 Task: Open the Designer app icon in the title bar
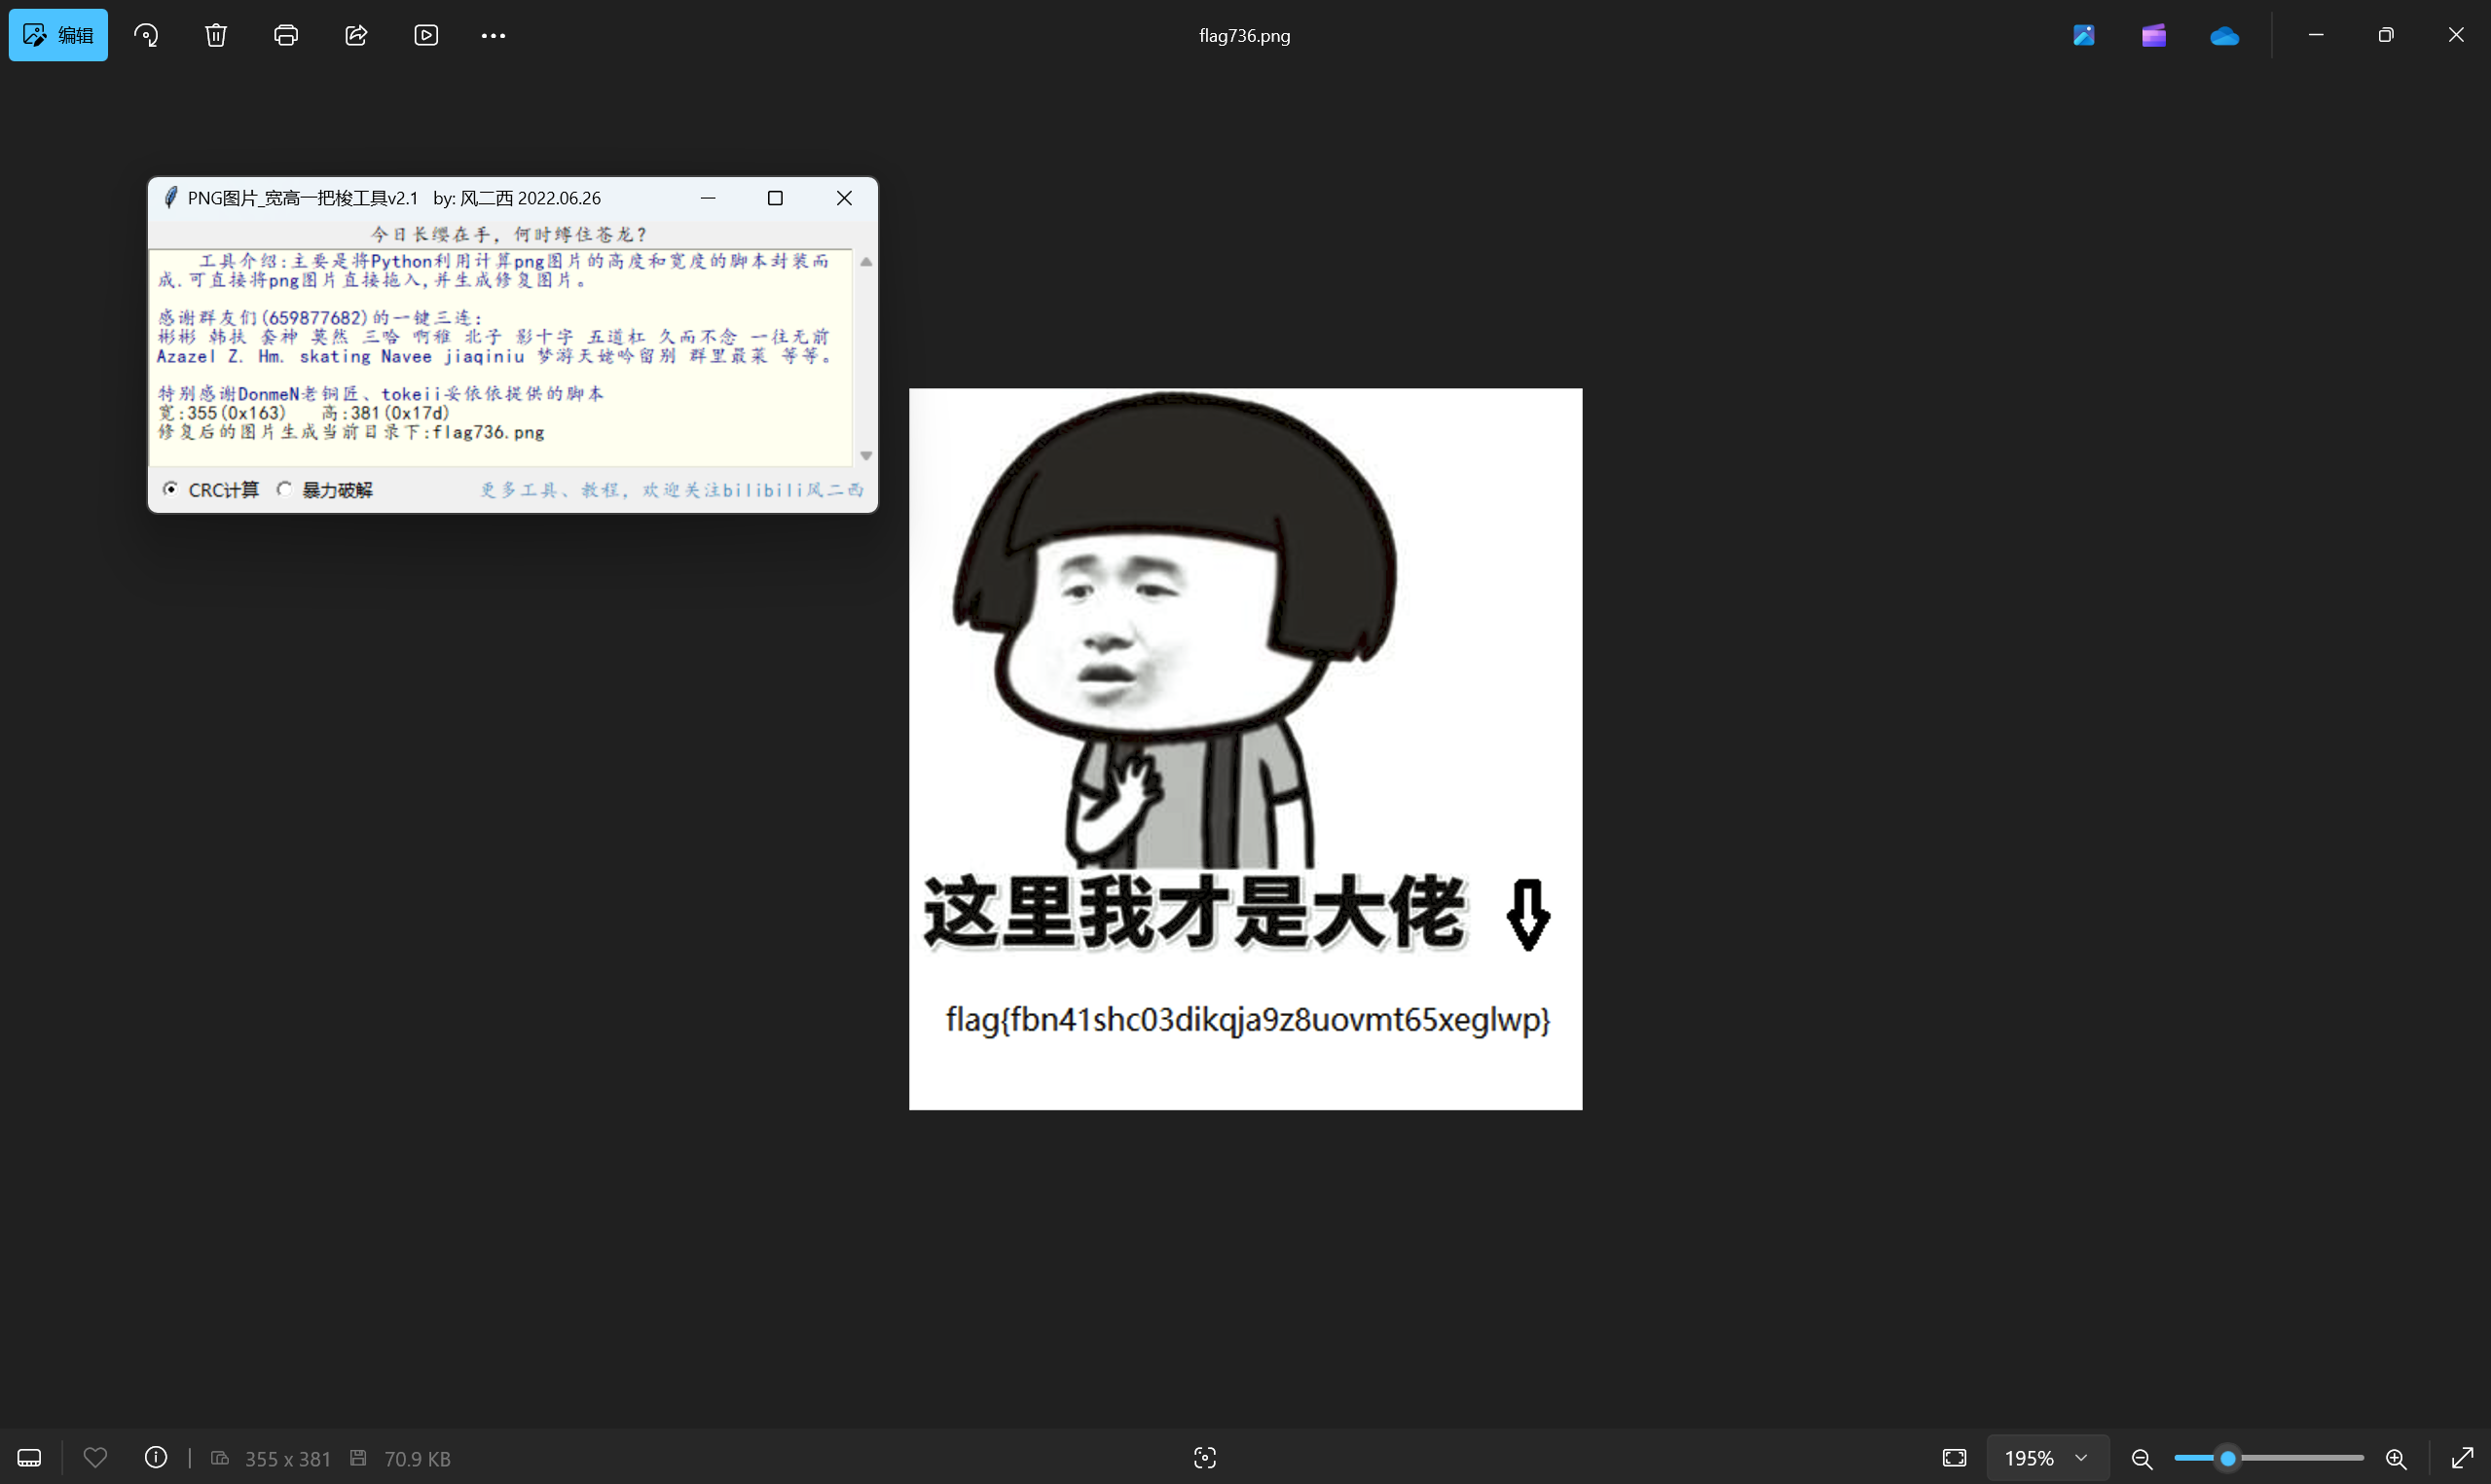coord(2084,35)
